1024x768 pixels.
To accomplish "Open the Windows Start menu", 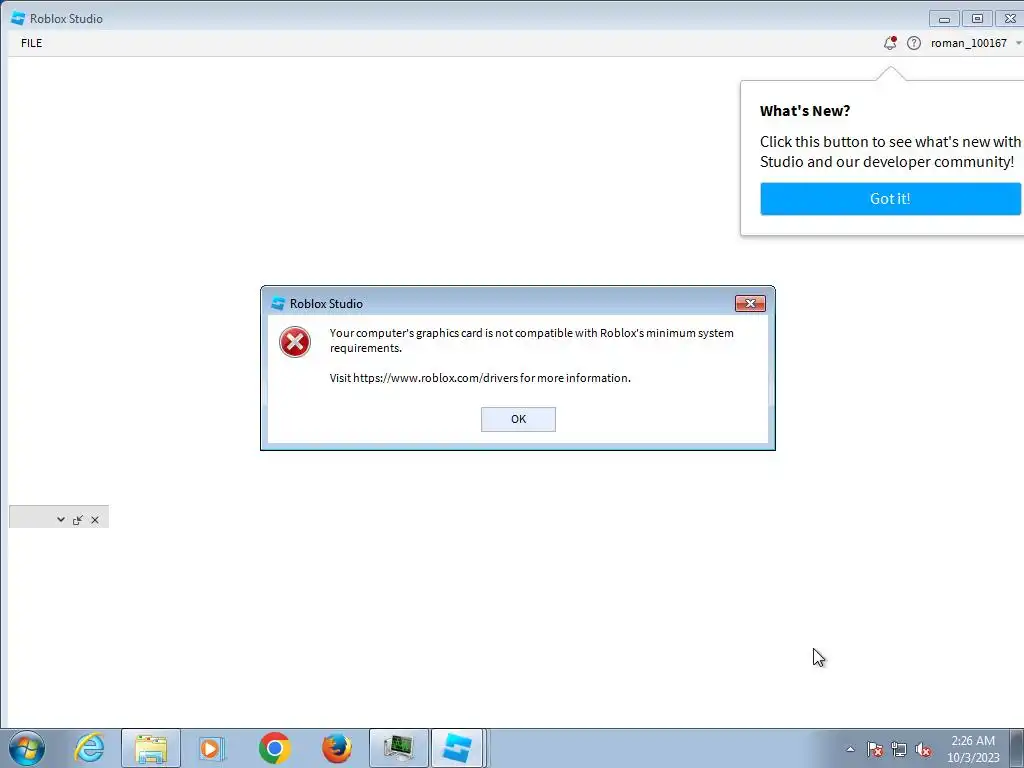I will pos(27,748).
